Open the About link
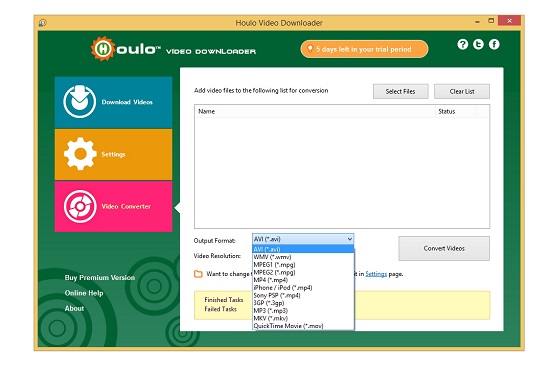Screen dimensions: 550x369 click(74, 308)
